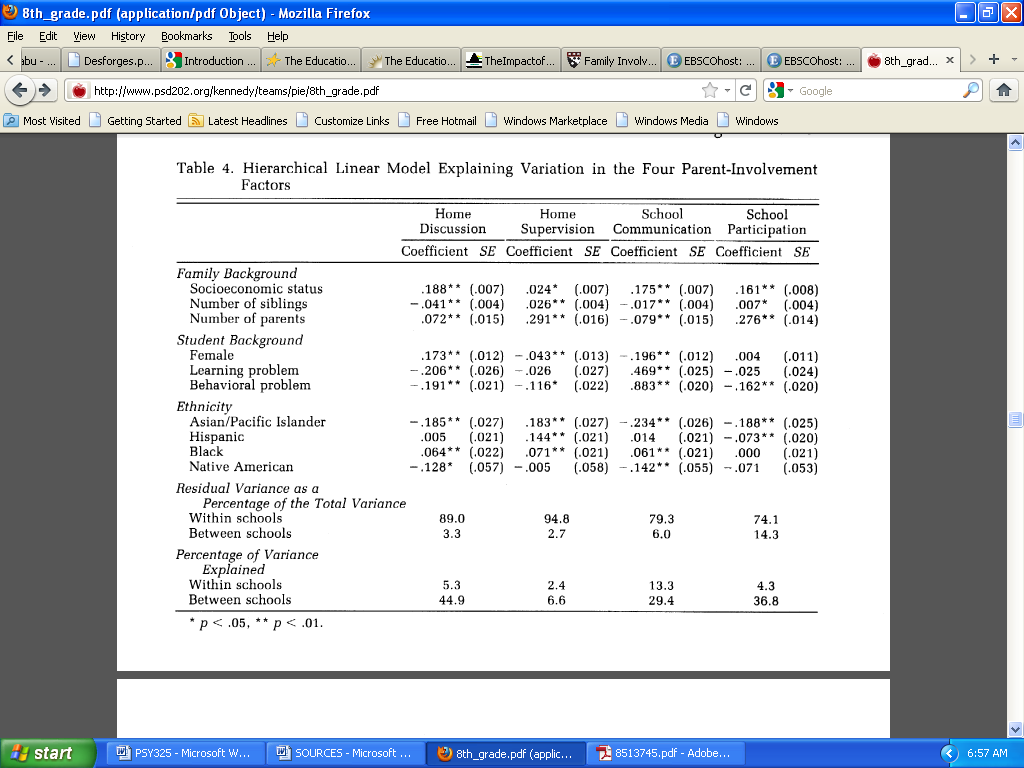Click the Google search input field

pos(875,91)
